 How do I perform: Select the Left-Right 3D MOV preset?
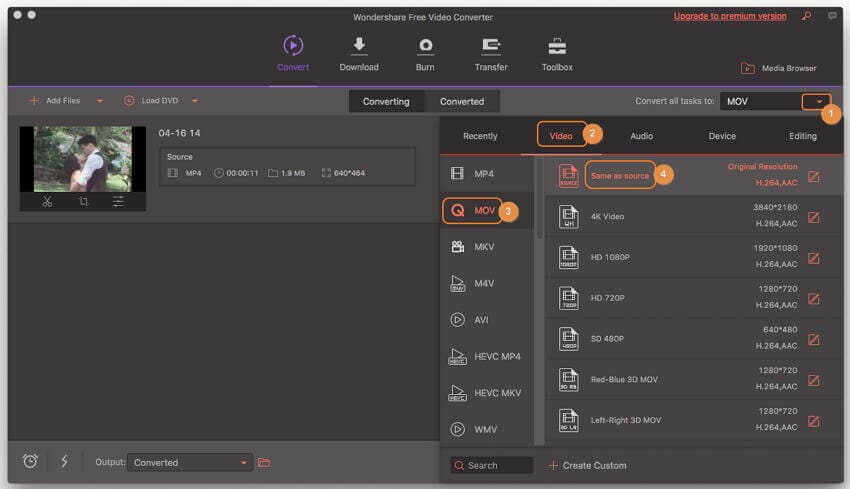pyautogui.click(x=693, y=420)
